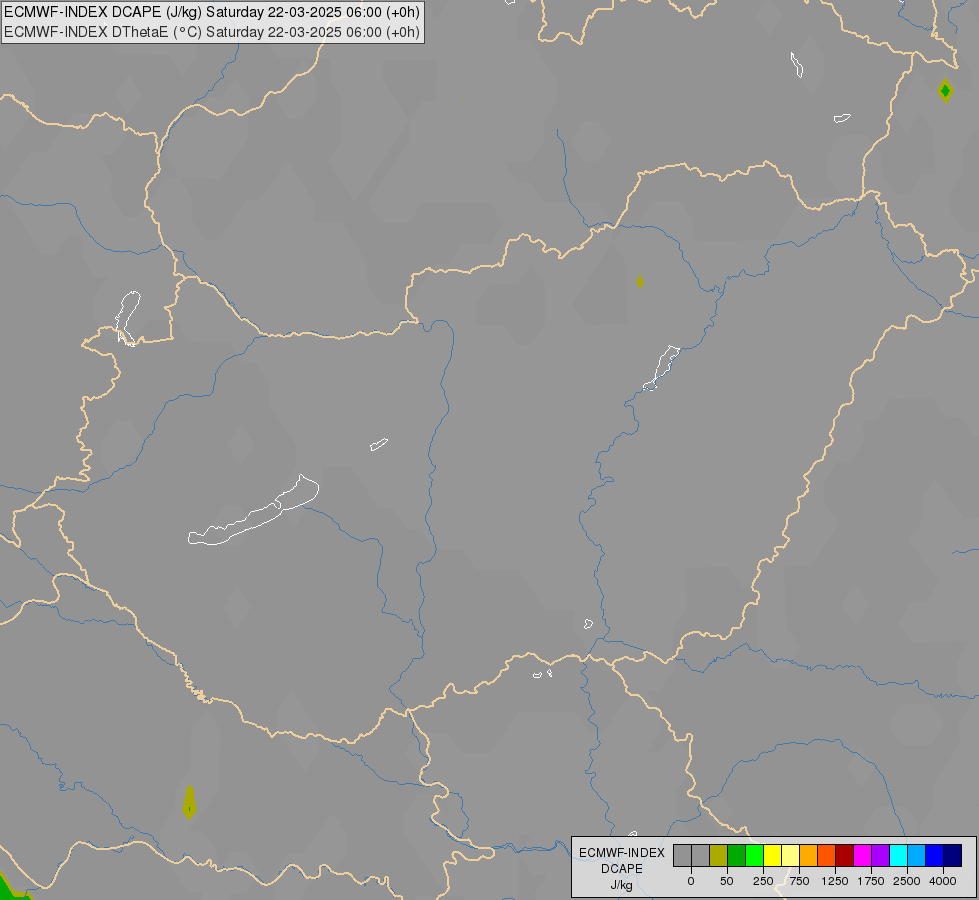Viewport: 979px width, 900px height.
Task: Select the orange legend swatch
Action: tap(809, 856)
